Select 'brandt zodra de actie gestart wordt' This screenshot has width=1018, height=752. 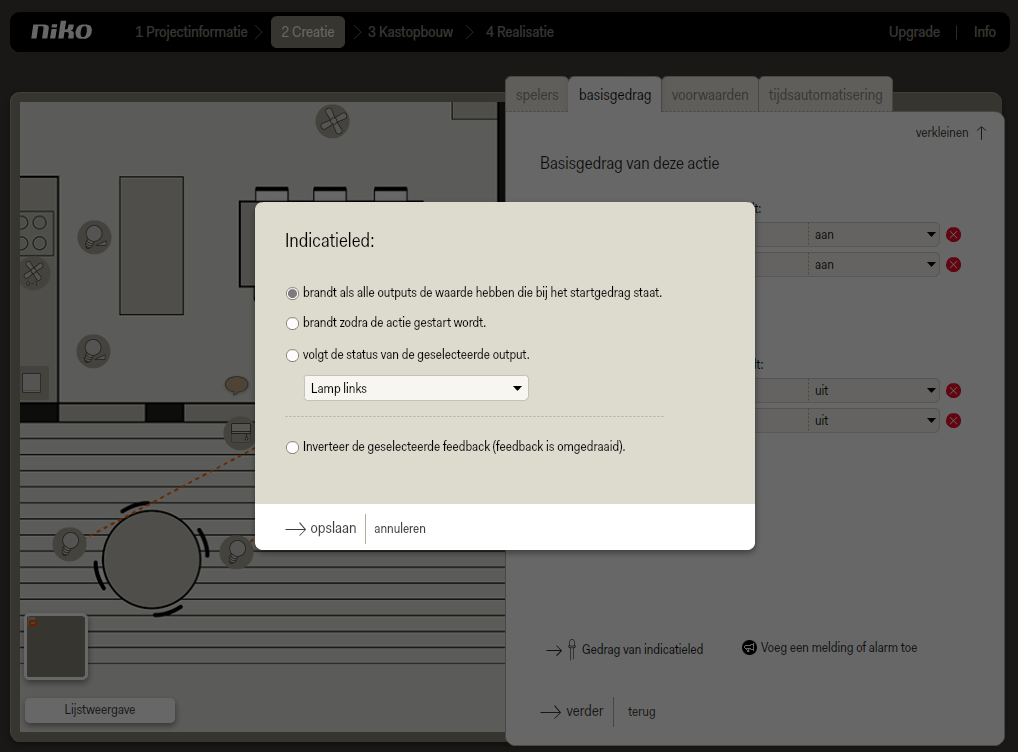tap(292, 323)
